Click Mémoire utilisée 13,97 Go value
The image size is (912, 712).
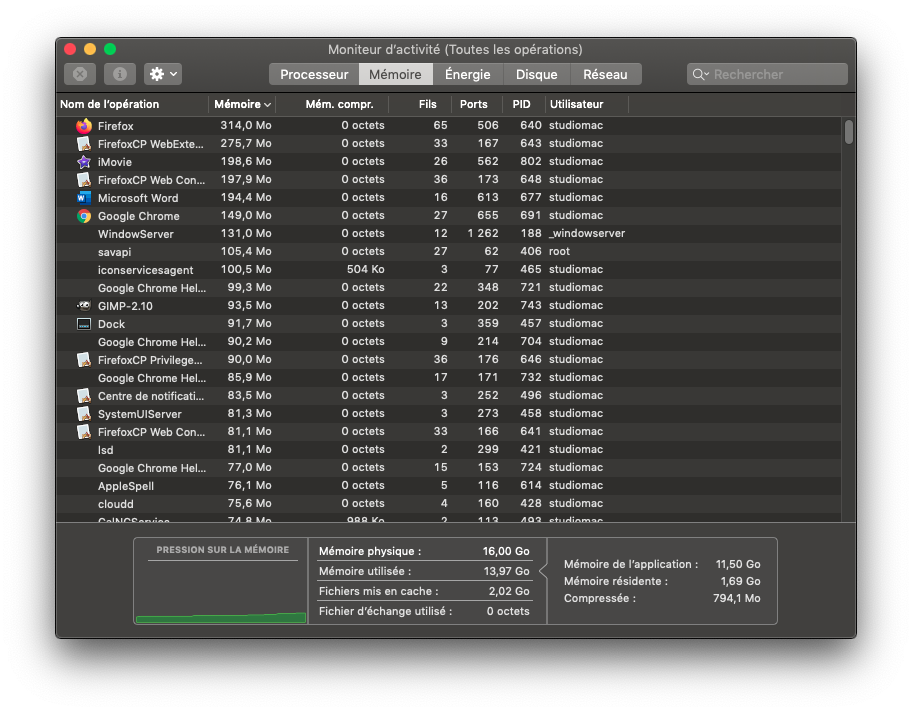pos(506,571)
